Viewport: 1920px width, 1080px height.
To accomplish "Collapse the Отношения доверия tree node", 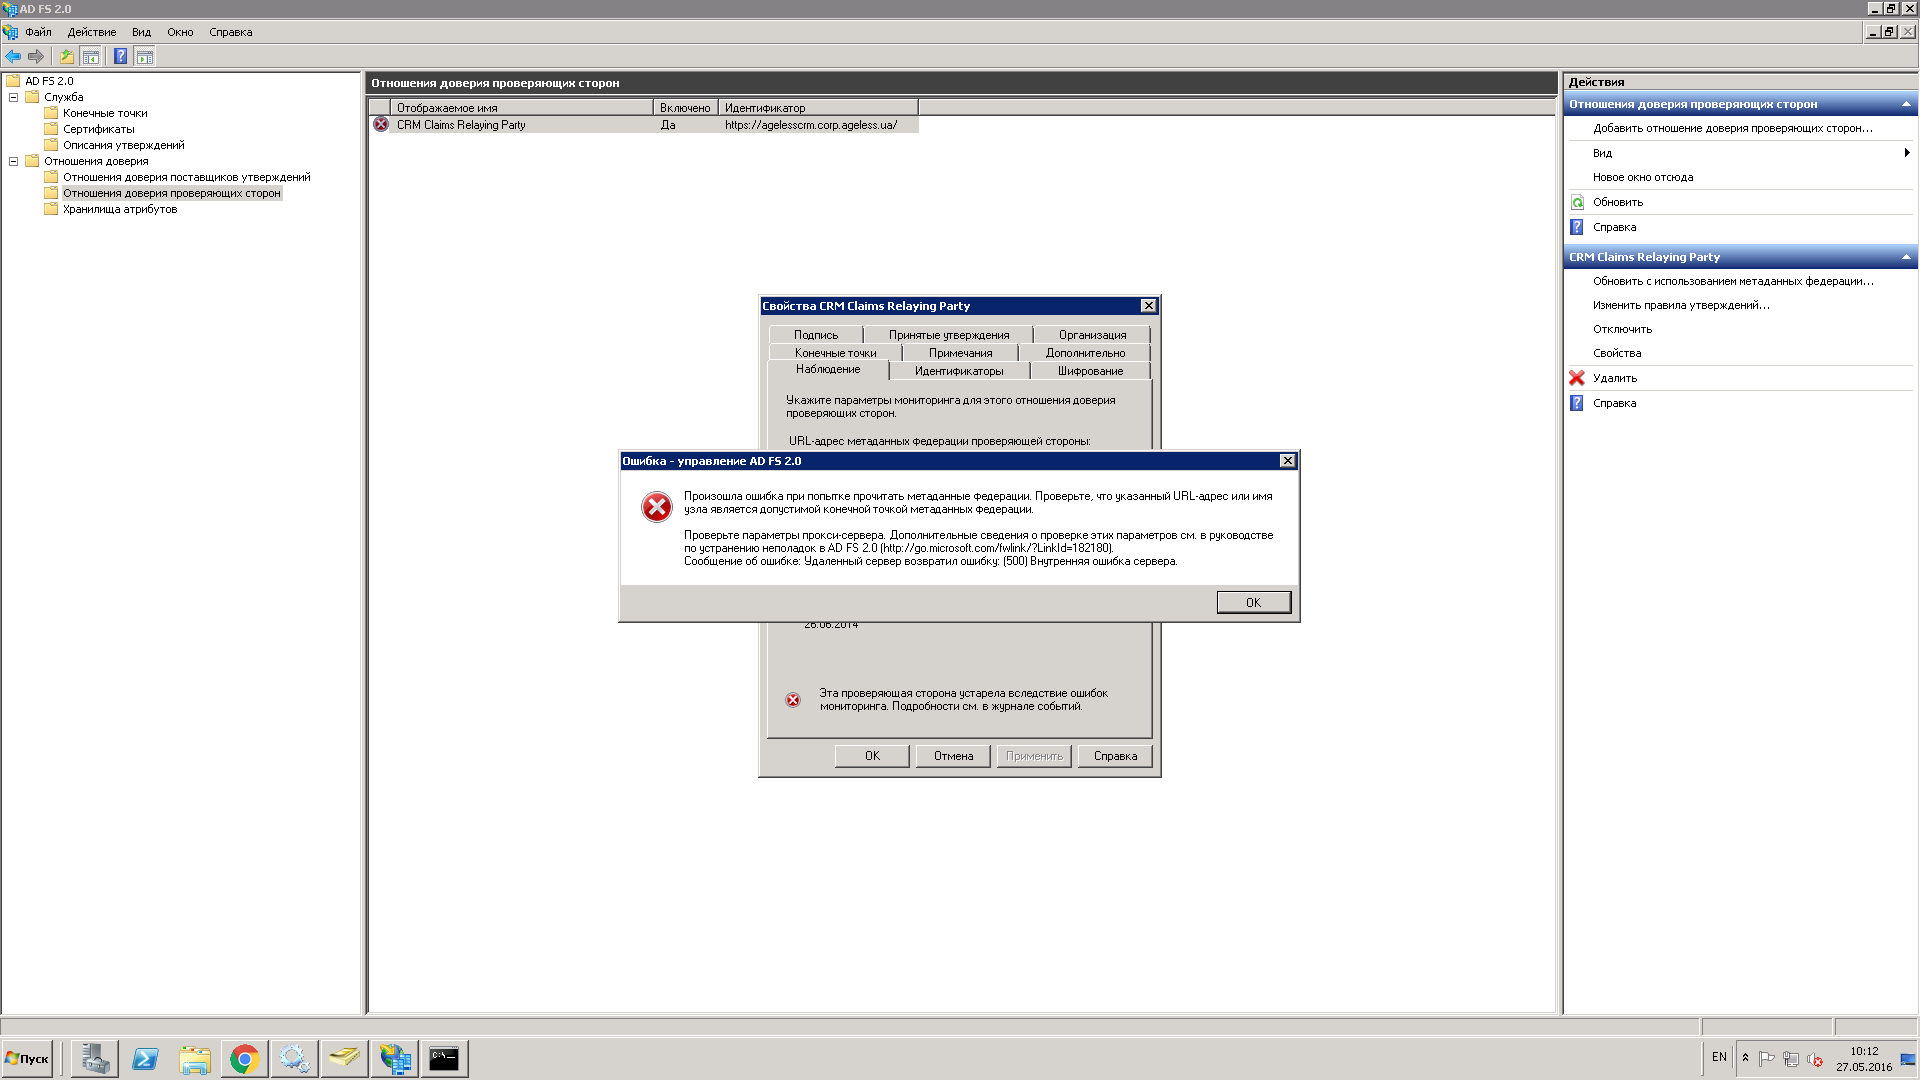I will (14, 161).
